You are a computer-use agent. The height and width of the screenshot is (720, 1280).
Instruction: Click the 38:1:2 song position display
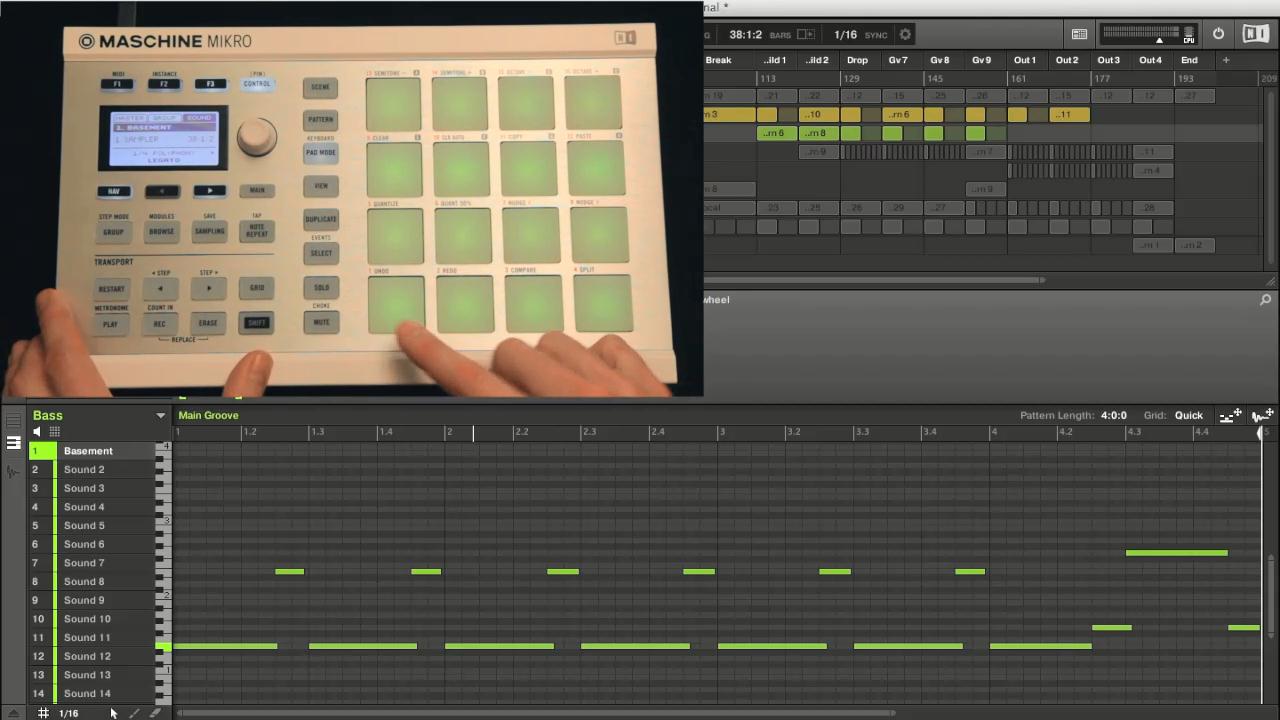(745, 35)
